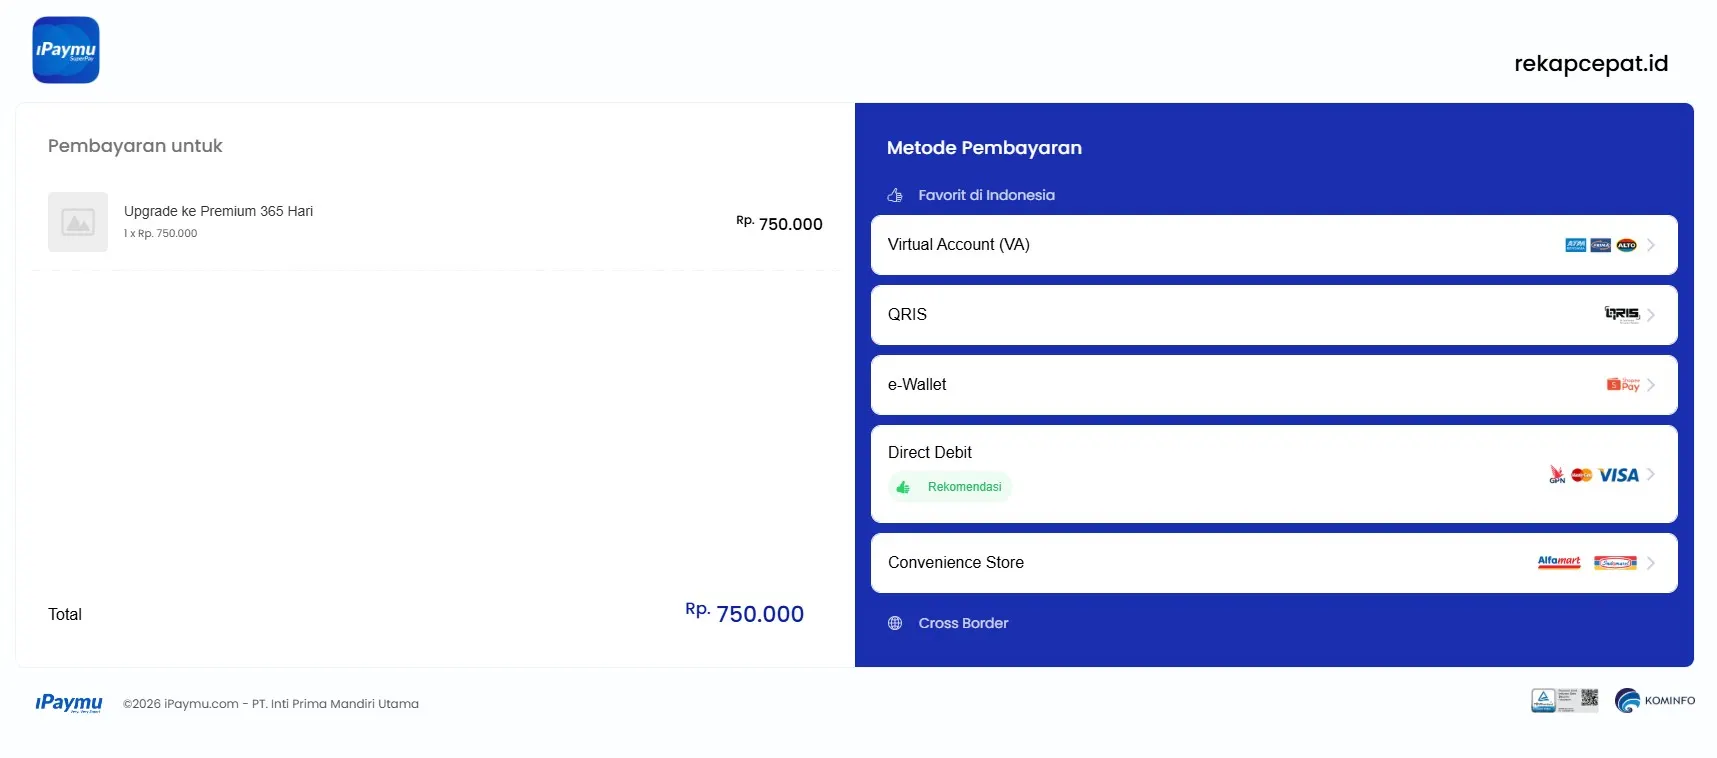1717x758 pixels.
Task: Click the iPaymu footer link
Action: click(68, 703)
